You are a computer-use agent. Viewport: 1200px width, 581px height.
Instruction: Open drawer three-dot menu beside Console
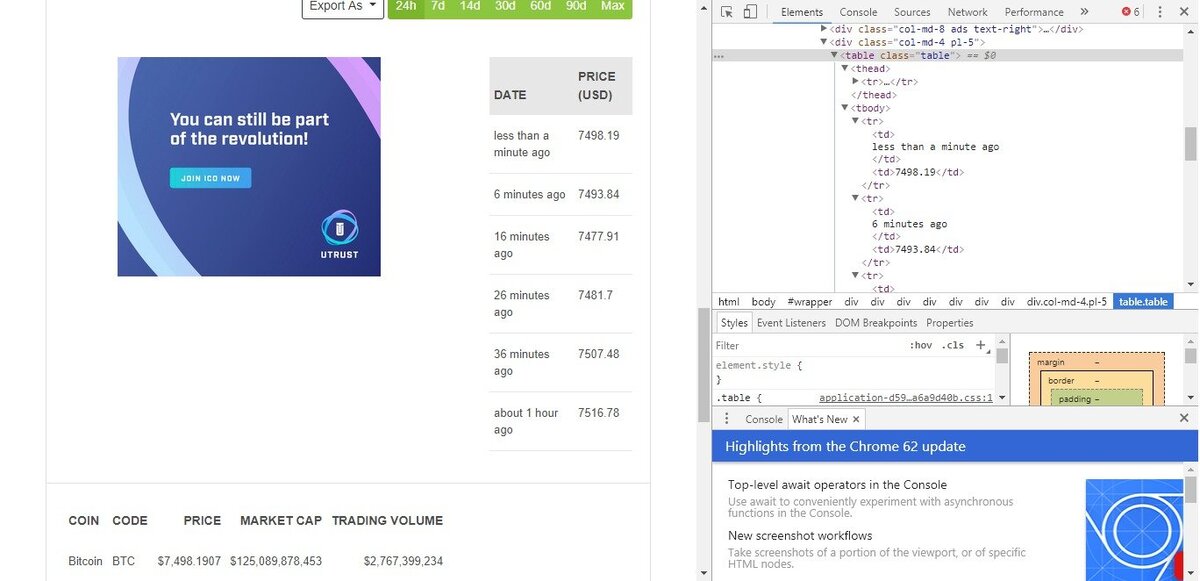(x=727, y=419)
